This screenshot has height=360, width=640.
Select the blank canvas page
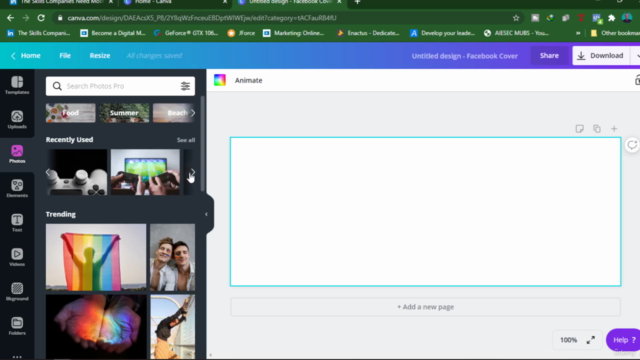[425, 211]
